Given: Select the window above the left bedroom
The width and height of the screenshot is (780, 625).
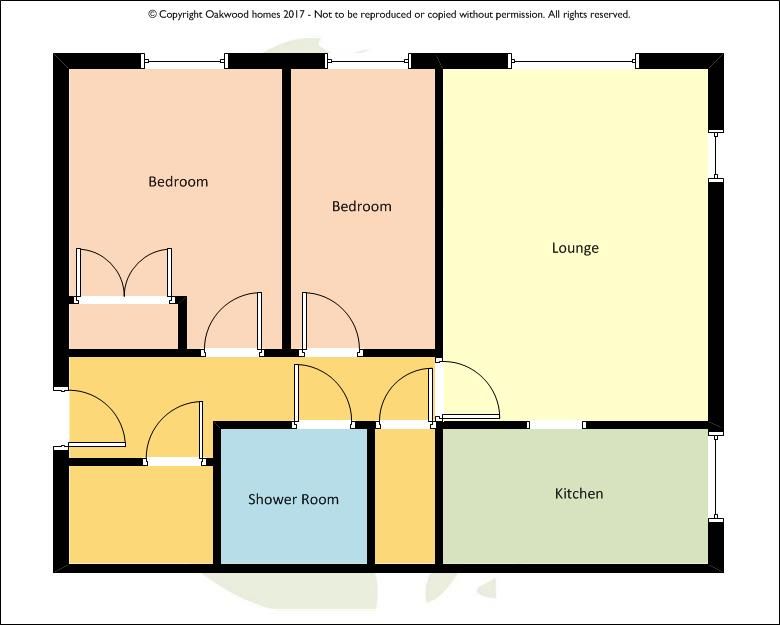Looking at the screenshot, I should click(x=186, y=62).
